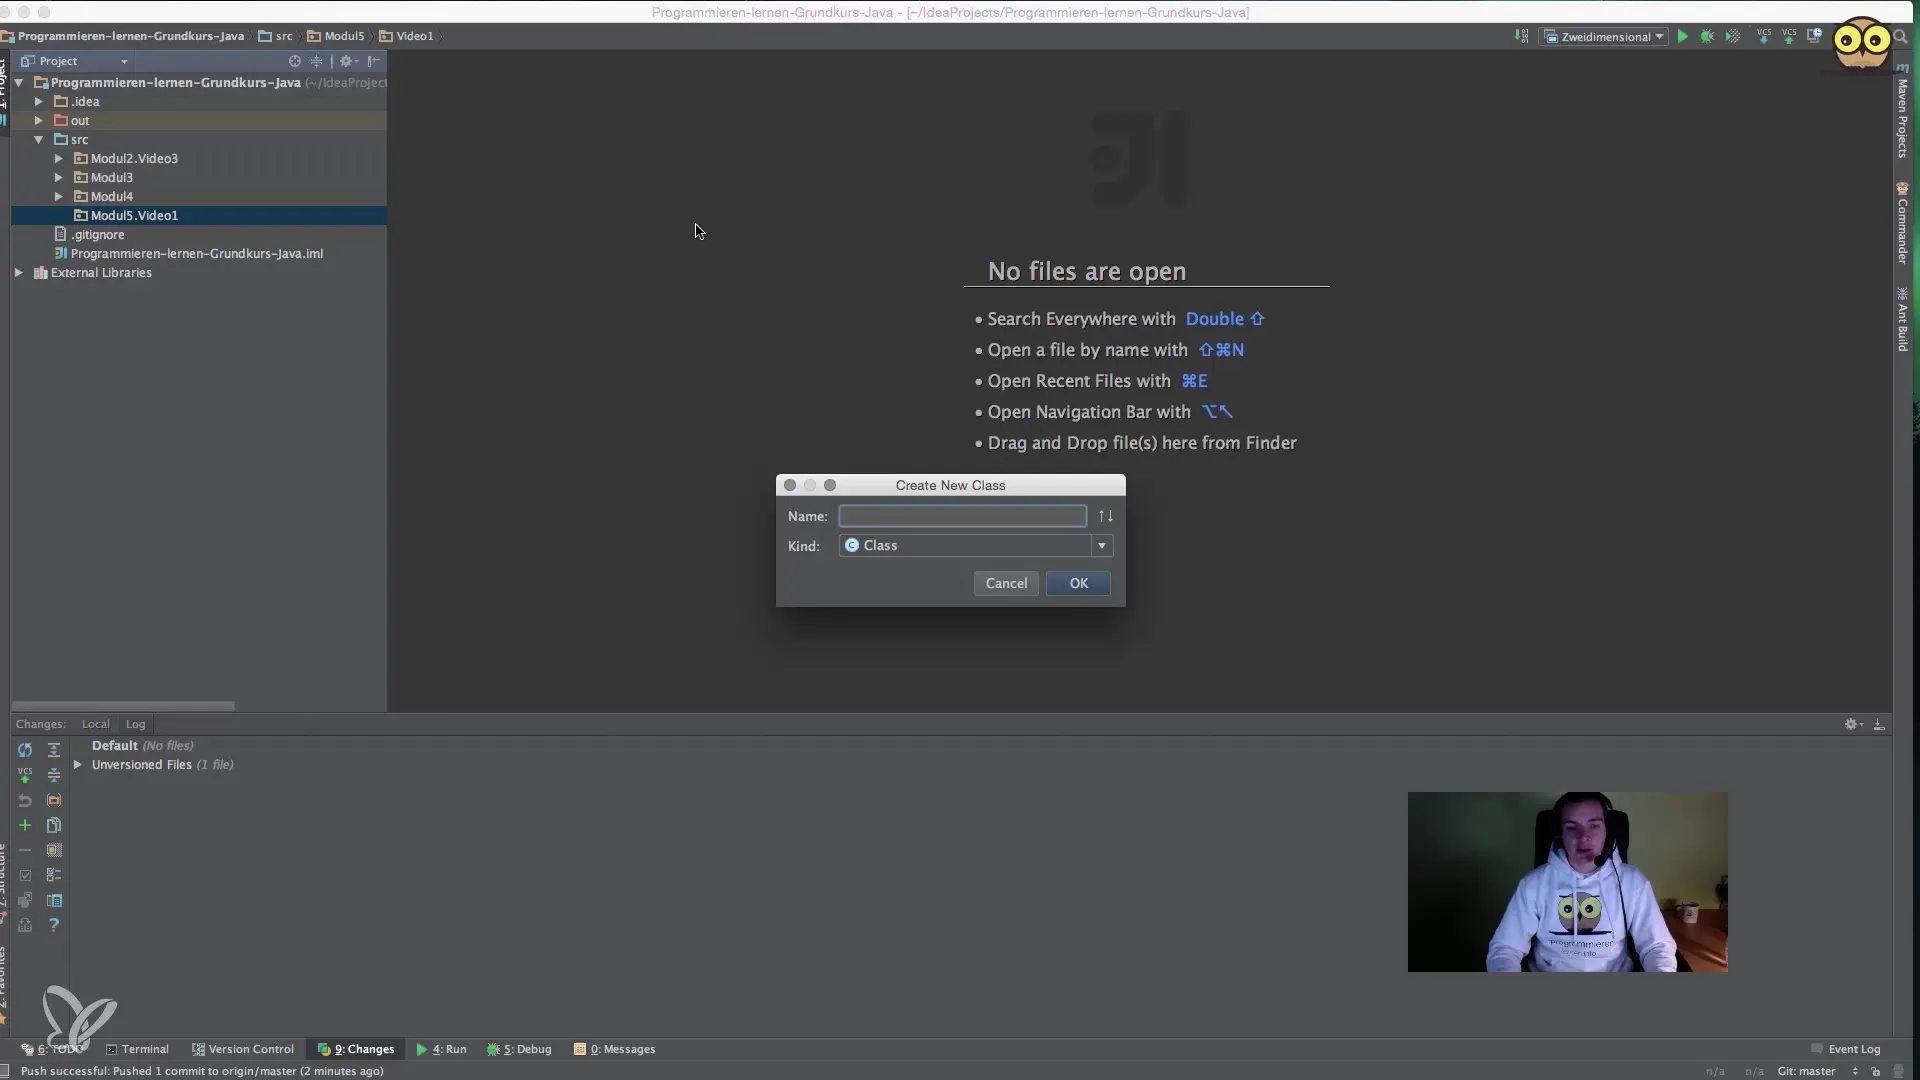Click VCS Update Project blue arrow icon
This screenshot has width=1920, height=1080.
click(x=1763, y=37)
